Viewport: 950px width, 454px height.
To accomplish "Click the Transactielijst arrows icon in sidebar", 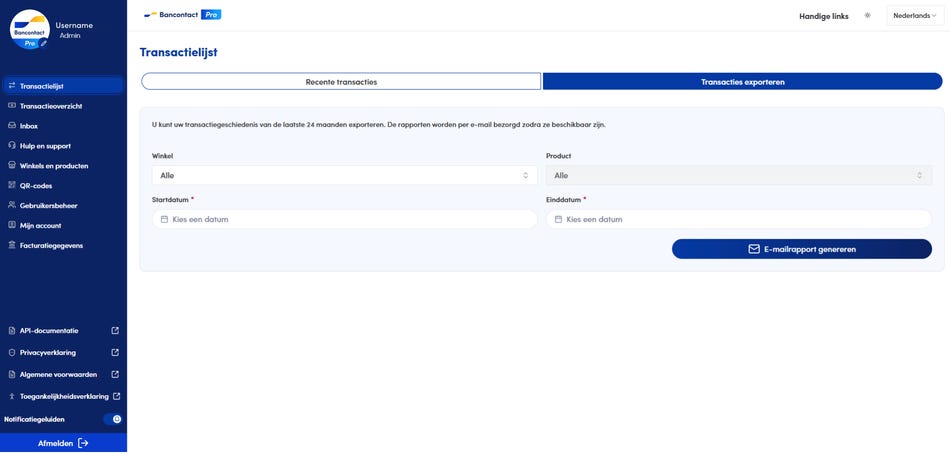I will tap(12, 86).
